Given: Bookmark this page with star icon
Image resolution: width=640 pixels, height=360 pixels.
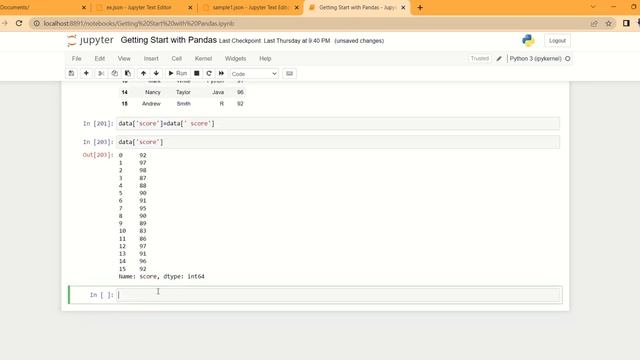Looking at the screenshot, I should pos(609,24).
